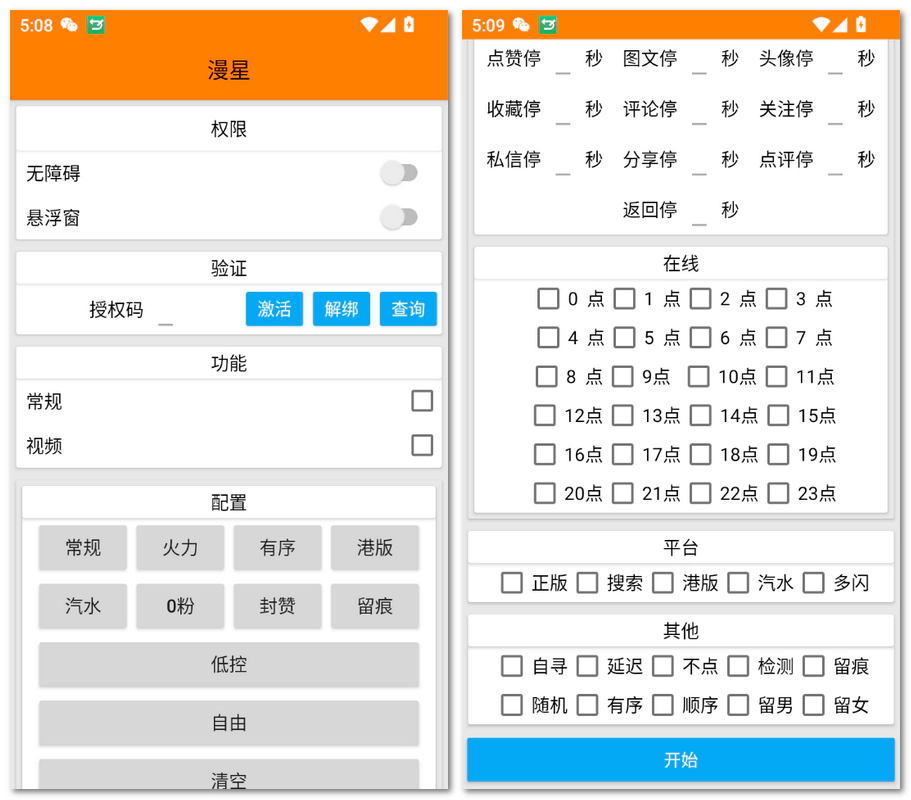Image resolution: width=911 pixels, height=800 pixels.
Task: Select the 正版 platform checkbox
Action: [x=512, y=582]
